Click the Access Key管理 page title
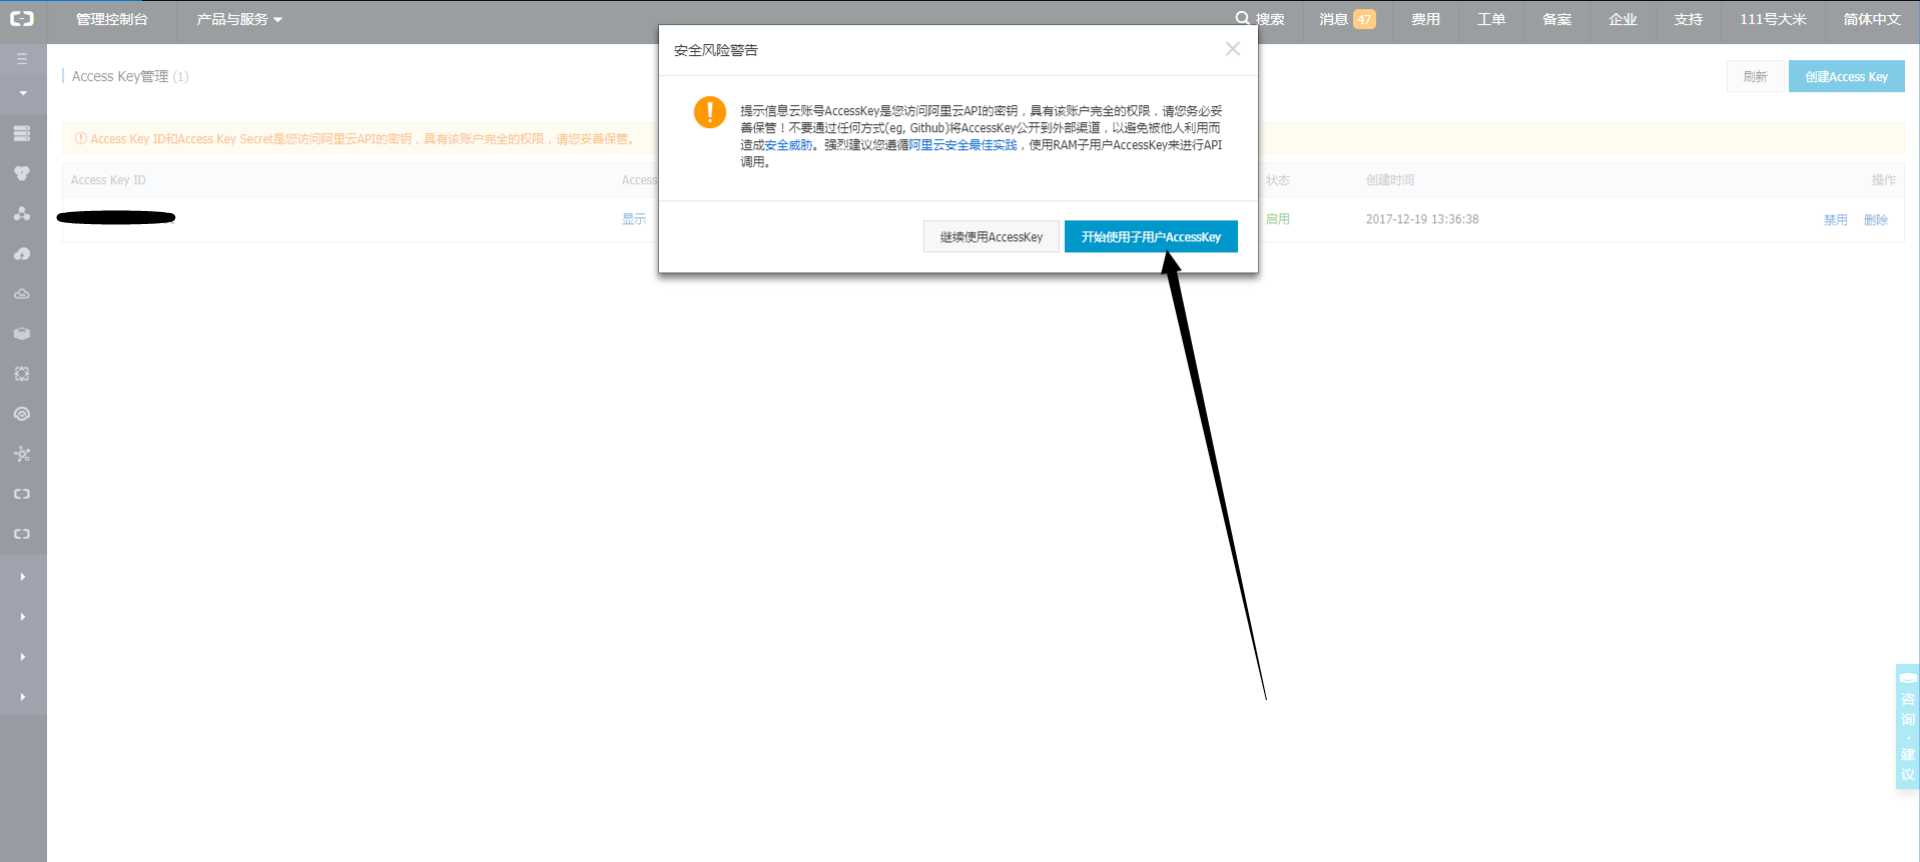The width and height of the screenshot is (1920, 862). tap(120, 76)
